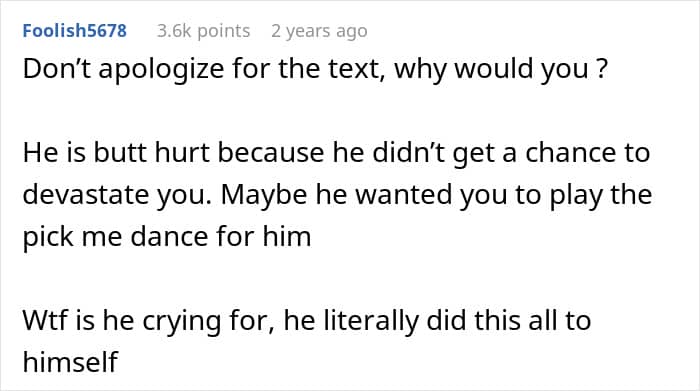Click the word hurt in the second paragraph
The width and height of the screenshot is (700, 391).
tap(182, 153)
